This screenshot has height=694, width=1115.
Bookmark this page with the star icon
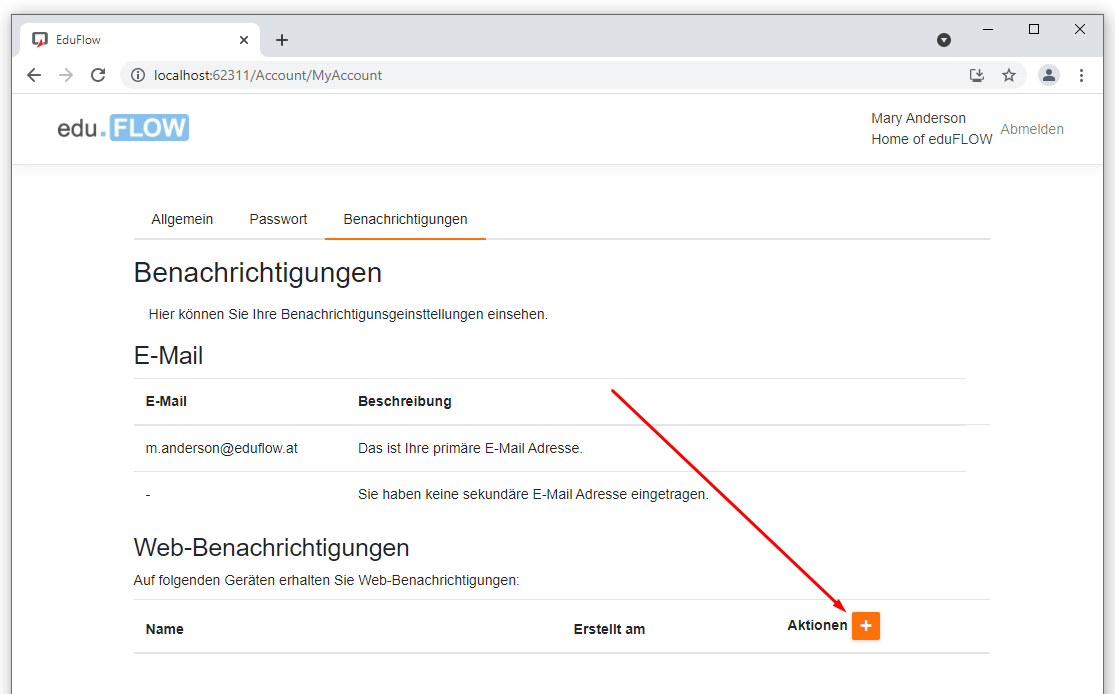pos(1009,75)
